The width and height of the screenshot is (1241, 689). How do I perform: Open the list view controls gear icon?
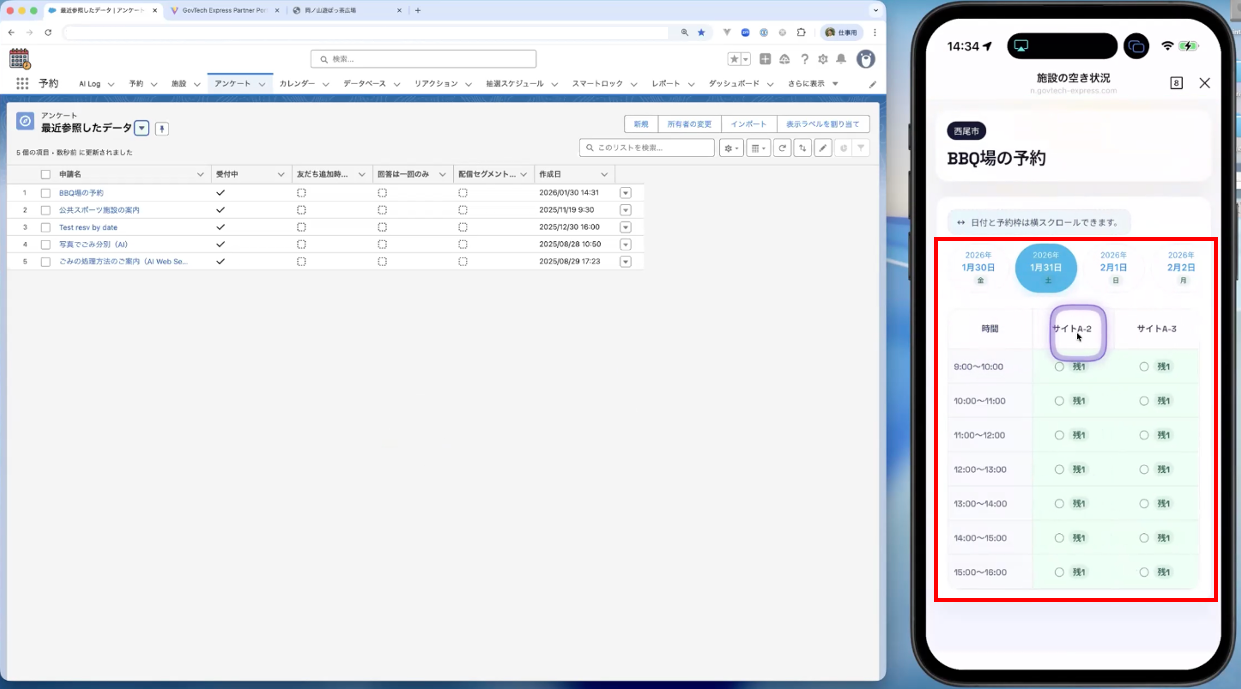pyautogui.click(x=731, y=148)
